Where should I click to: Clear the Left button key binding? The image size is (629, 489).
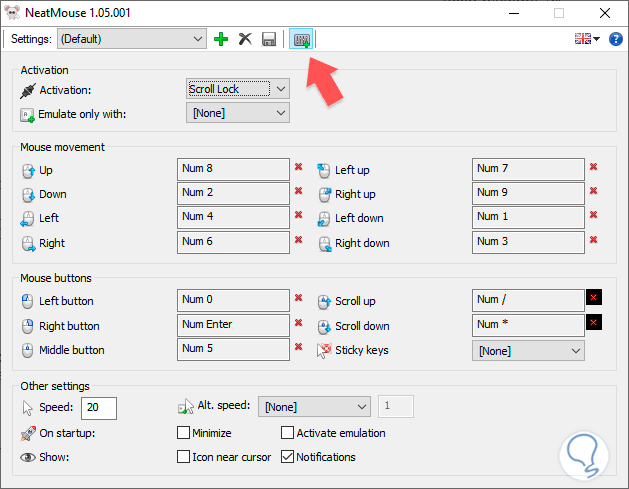point(298,298)
